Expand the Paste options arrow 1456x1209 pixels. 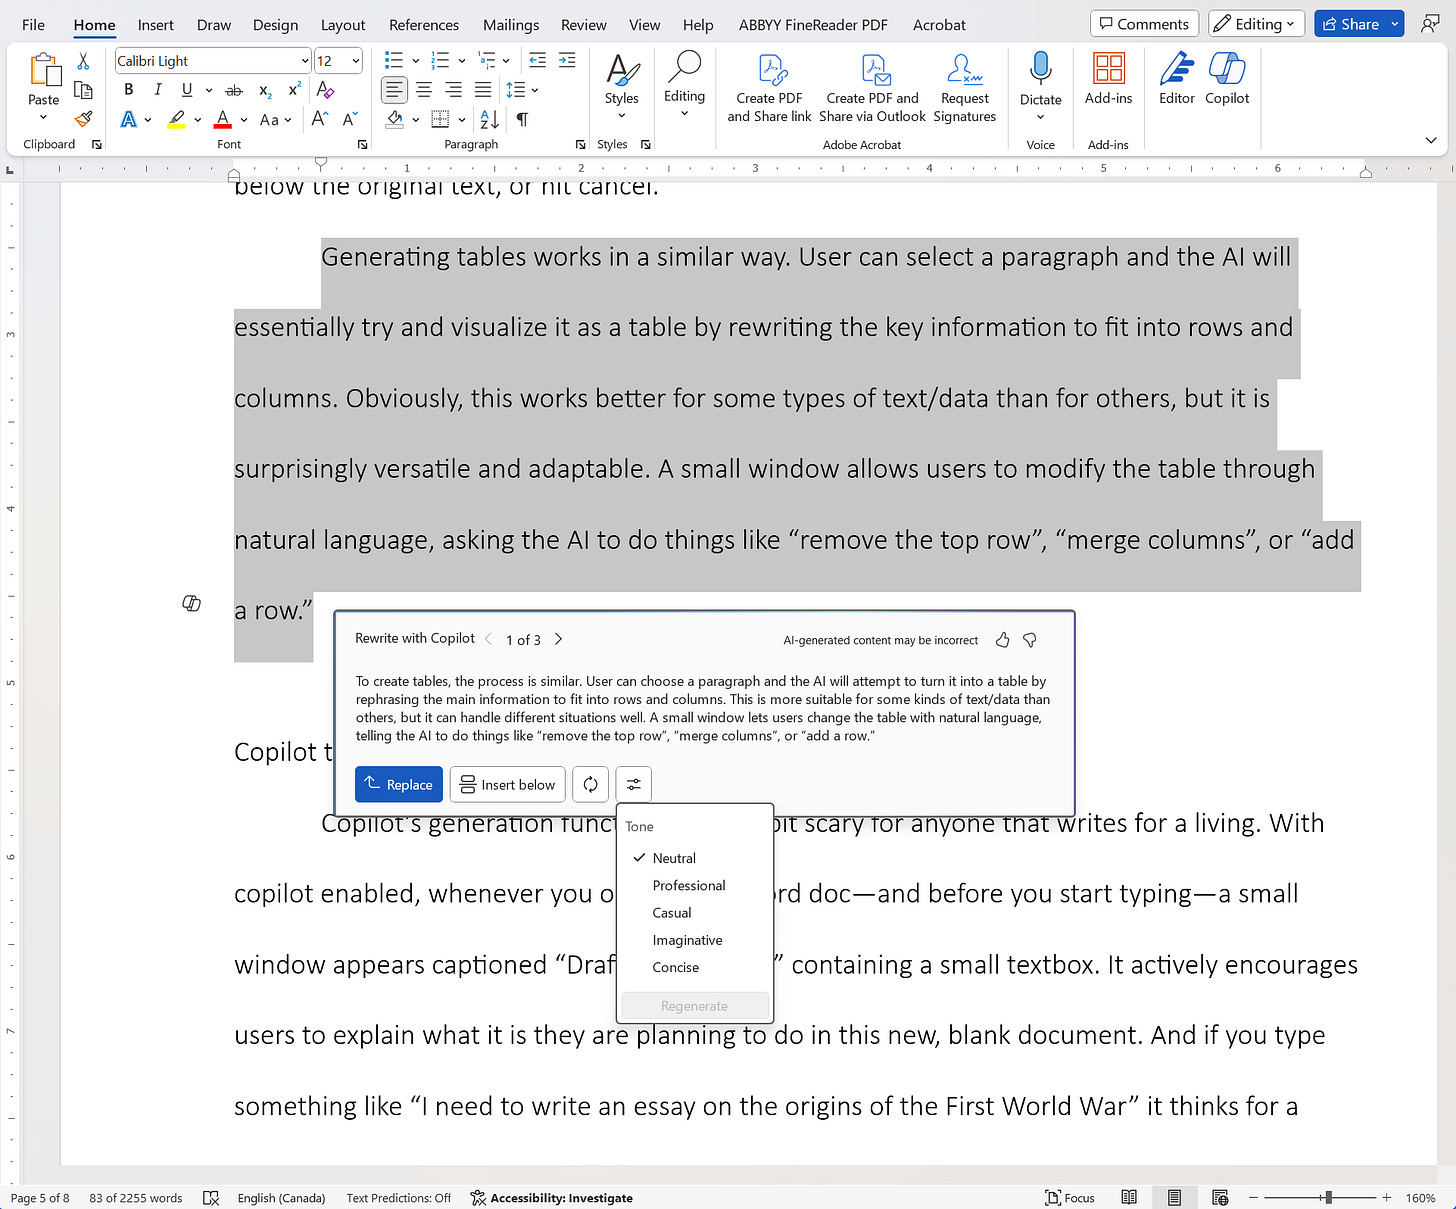coord(43,117)
